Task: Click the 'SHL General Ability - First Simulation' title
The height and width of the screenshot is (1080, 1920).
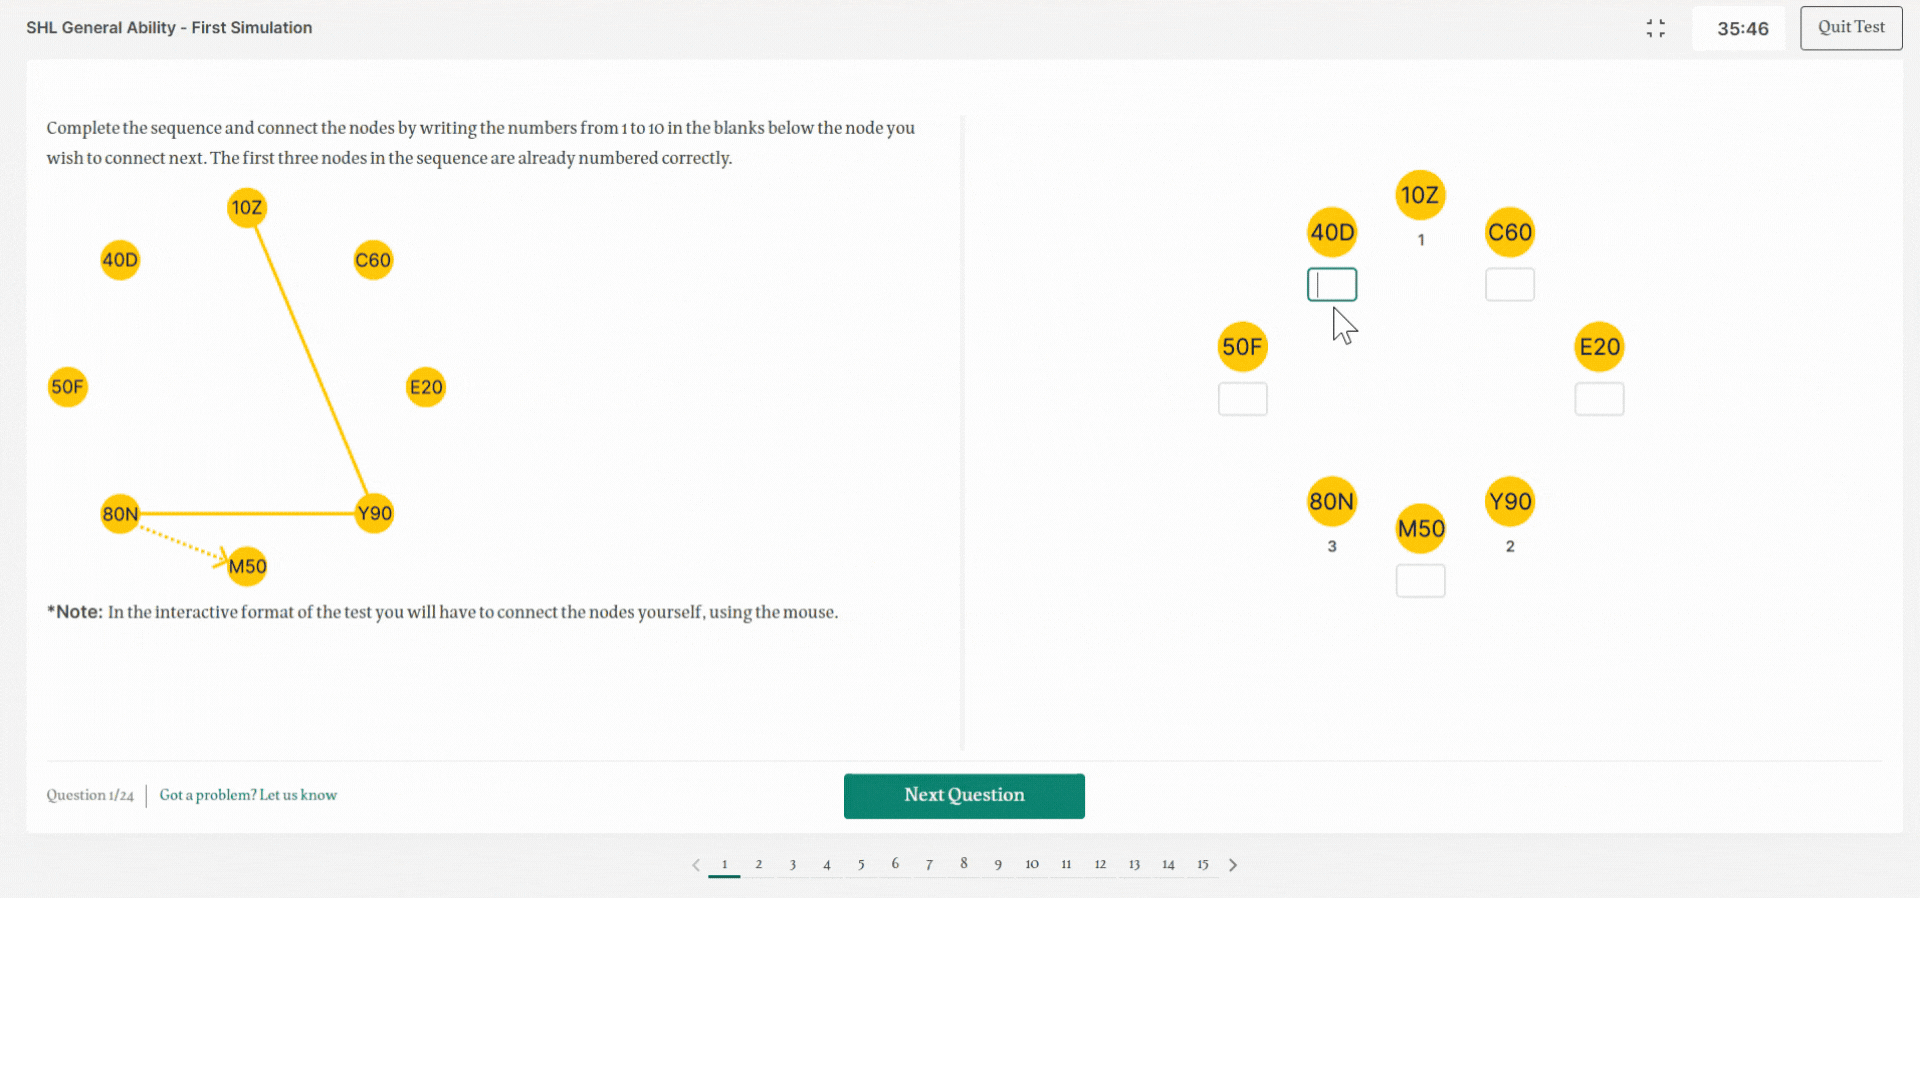Action: 169,28
